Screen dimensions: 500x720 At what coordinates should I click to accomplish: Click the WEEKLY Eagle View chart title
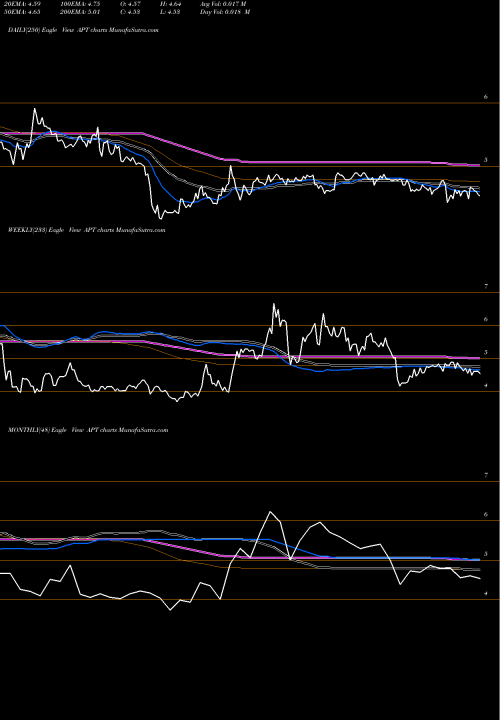86,230
